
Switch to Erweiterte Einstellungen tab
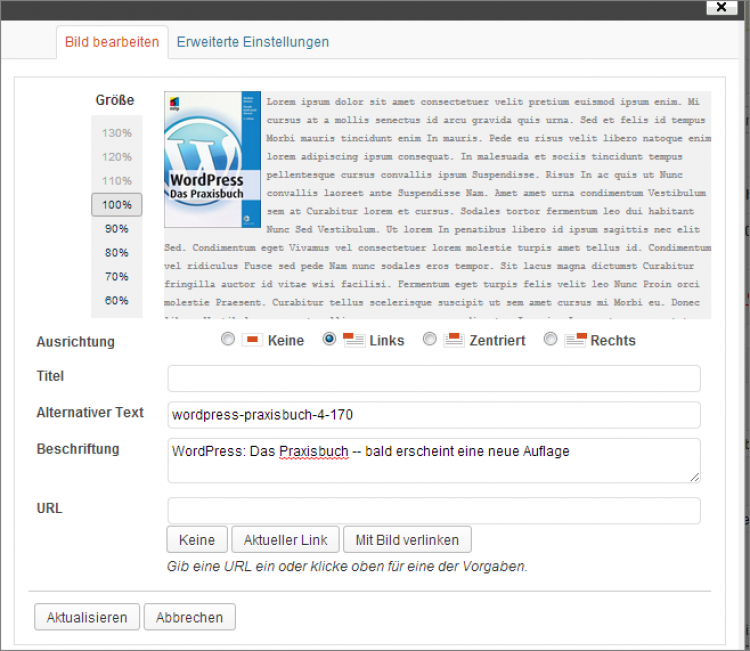click(252, 42)
